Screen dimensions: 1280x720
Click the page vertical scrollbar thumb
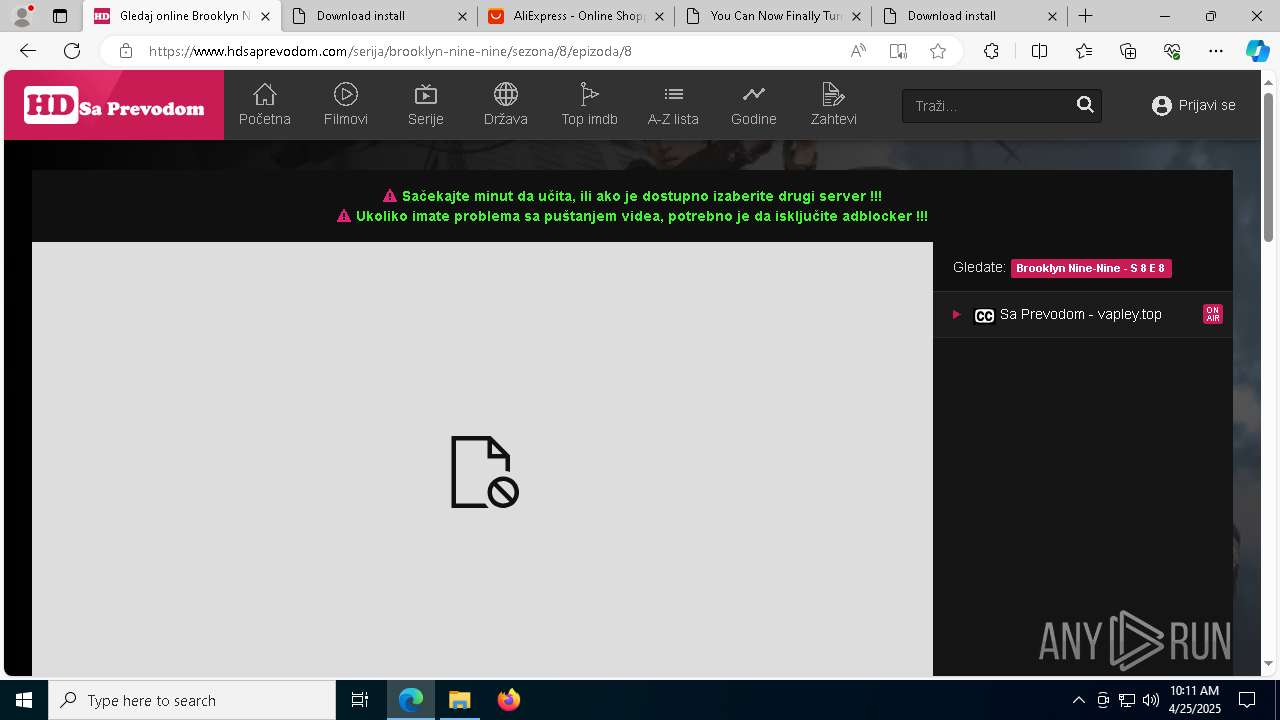click(x=1268, y=167)
